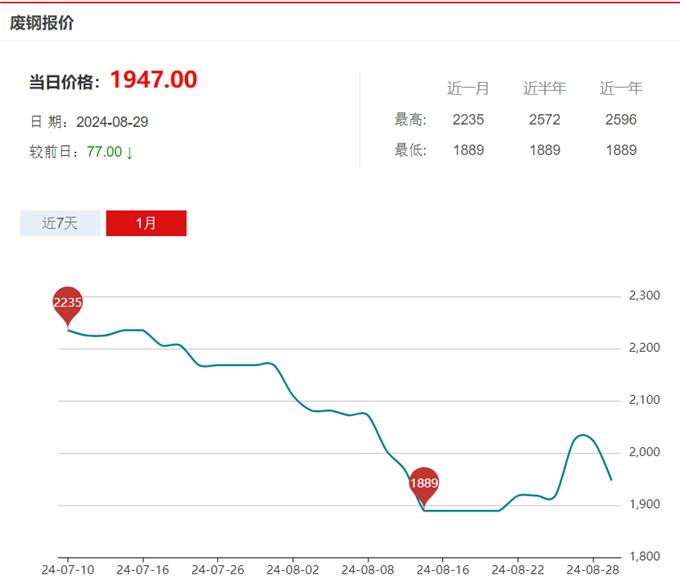Click the 1,800 y-axis label

point(644,557)
